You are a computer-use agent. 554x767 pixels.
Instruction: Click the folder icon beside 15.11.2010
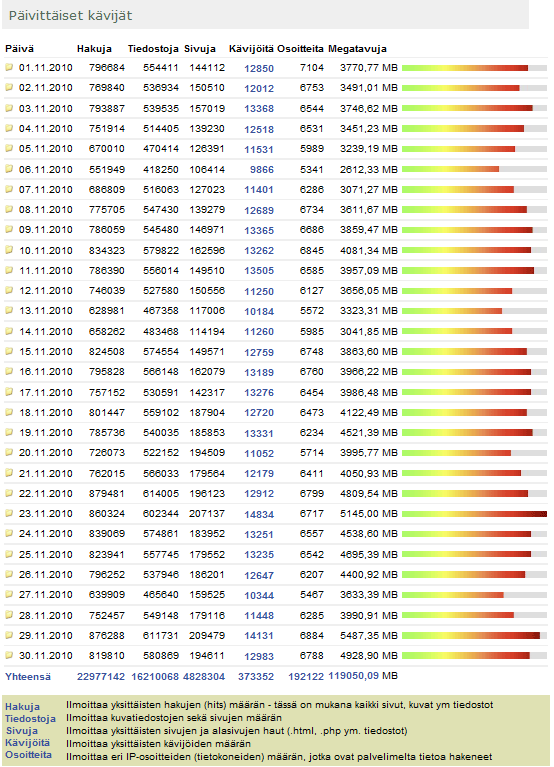pos(9,351)
